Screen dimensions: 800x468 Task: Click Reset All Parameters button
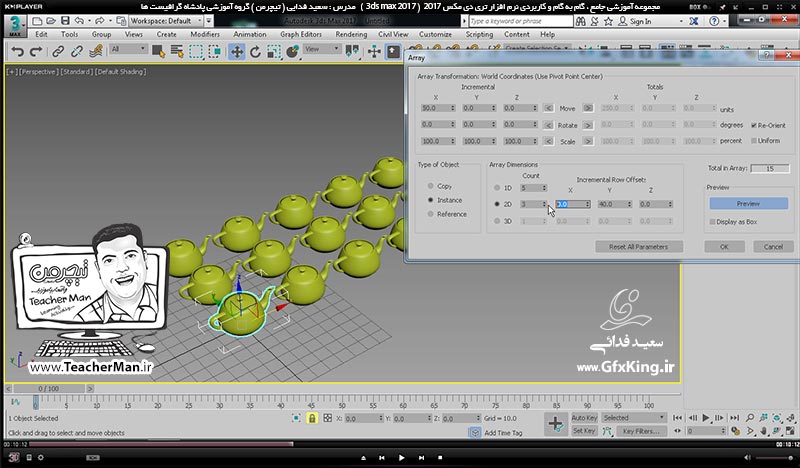click(x=638, y=247)
